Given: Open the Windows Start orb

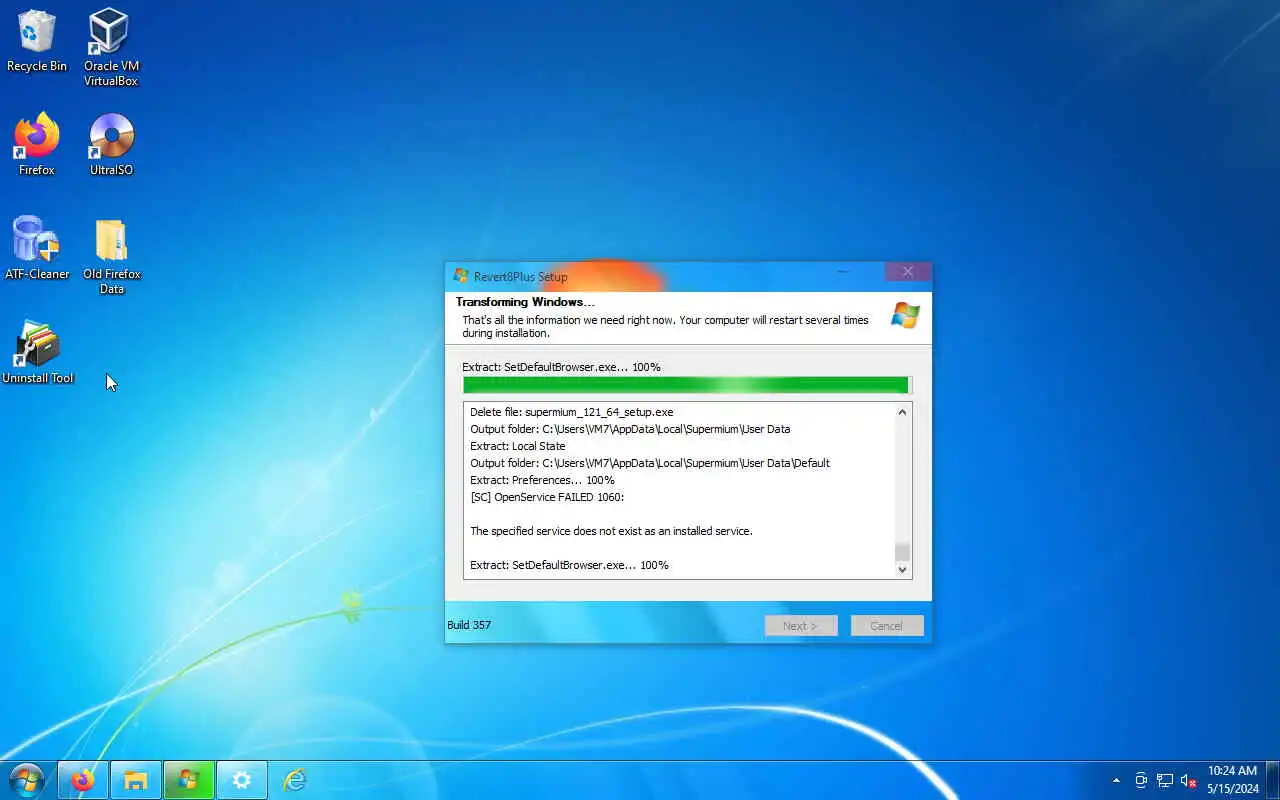Looking at the screenshot, I should 26,780.
